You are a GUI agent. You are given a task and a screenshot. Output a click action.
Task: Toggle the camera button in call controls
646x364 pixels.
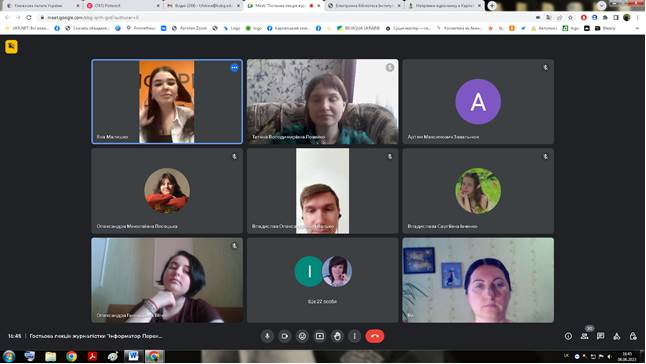click(285, 336)
